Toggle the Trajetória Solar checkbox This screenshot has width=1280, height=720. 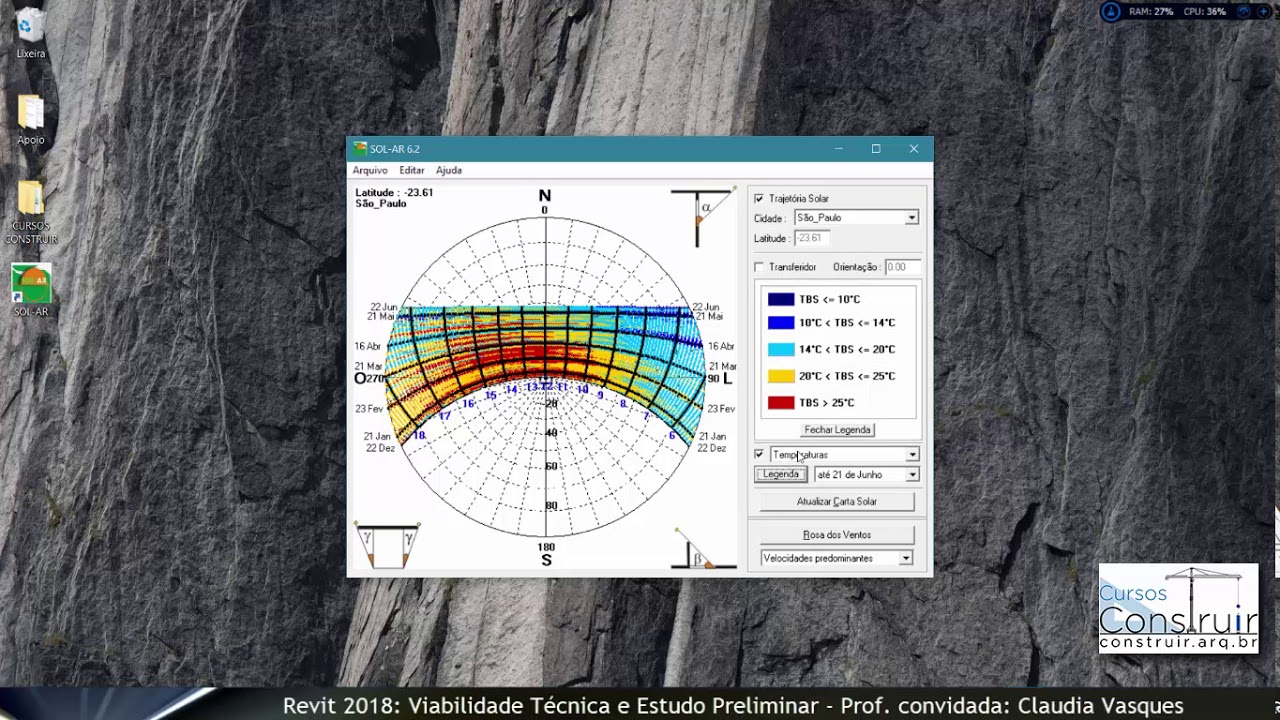(759, 199)
